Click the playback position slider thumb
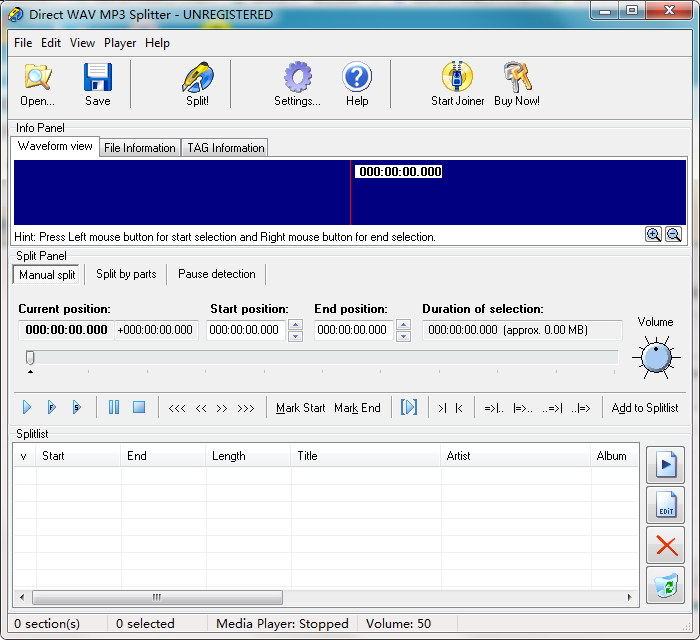Viewport: 700px width, 640px height. click(30, 357)
